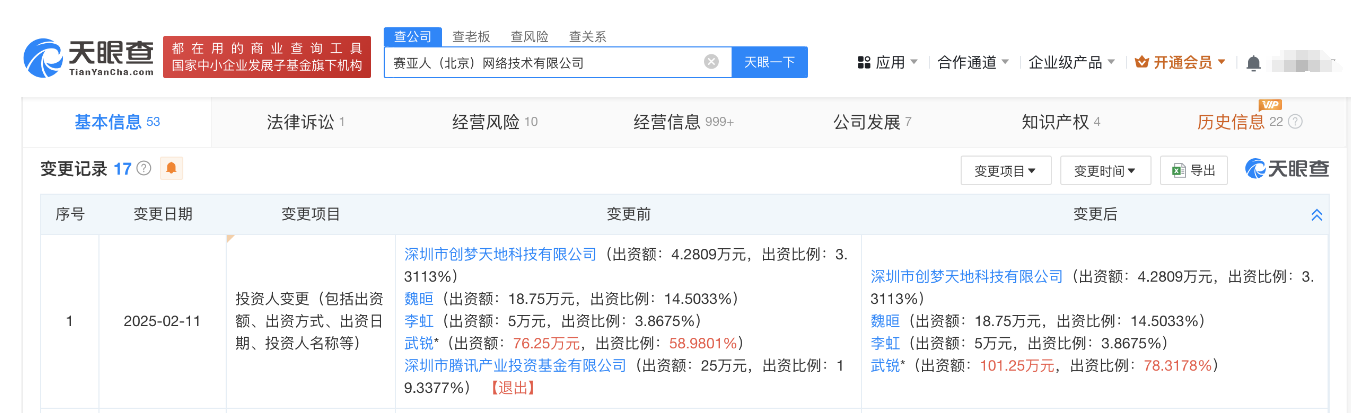The width and height of the screenshot is (1351, 414).
Task: Click the help icon beside 历史信息 22
Action: 1295,122
